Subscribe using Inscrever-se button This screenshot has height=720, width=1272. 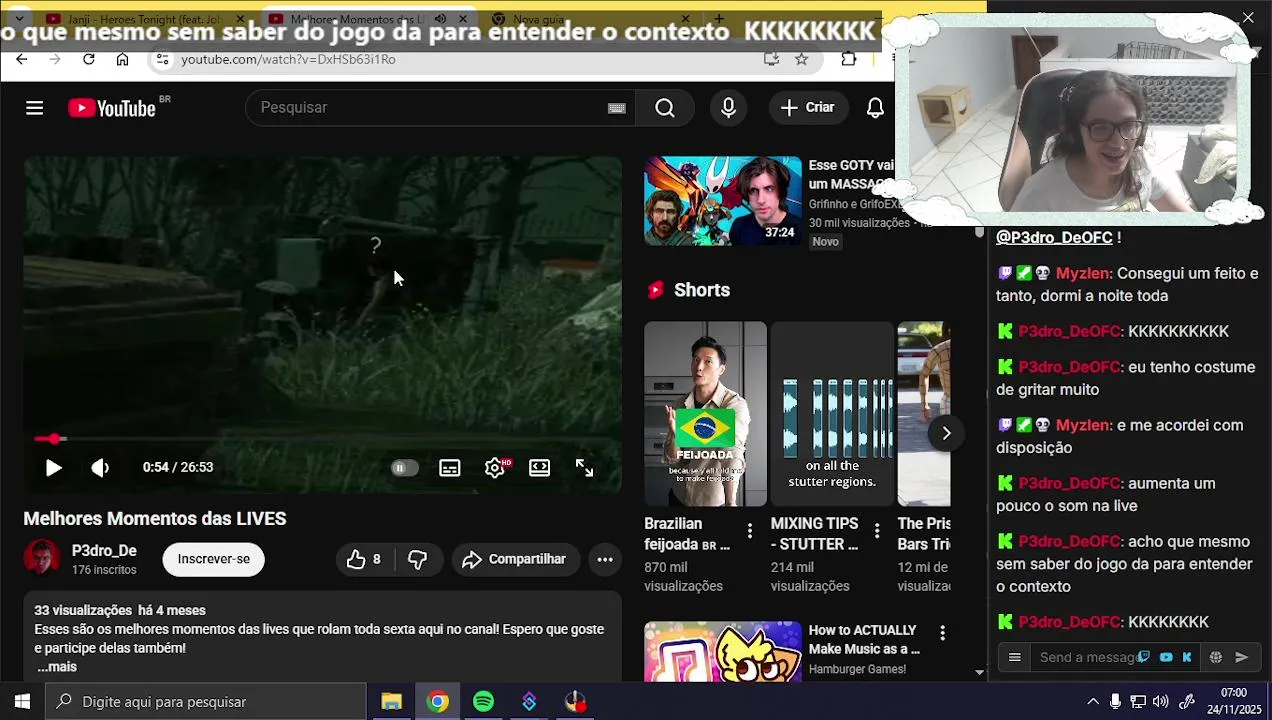point(214,559)
